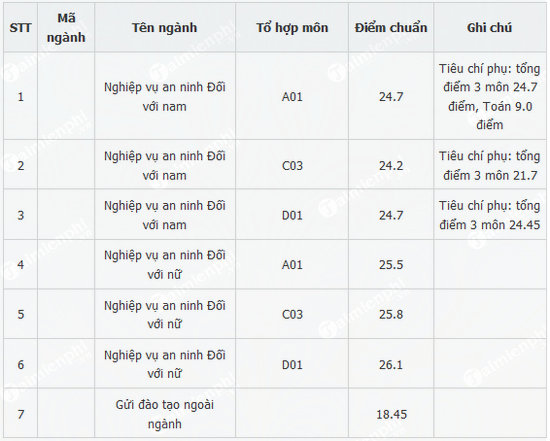Select the Mã ngành header cell
Screen dimensions: 550x441
pos(66,27)
